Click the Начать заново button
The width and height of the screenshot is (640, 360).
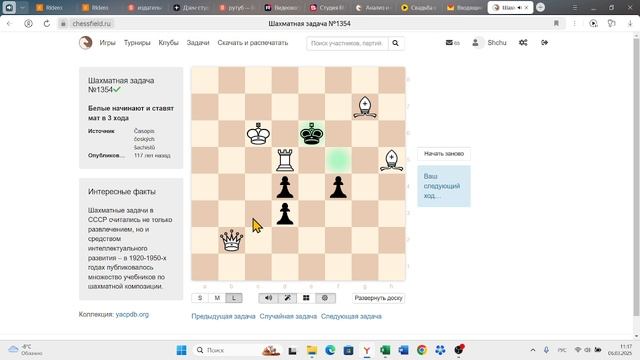pos(444,153)
